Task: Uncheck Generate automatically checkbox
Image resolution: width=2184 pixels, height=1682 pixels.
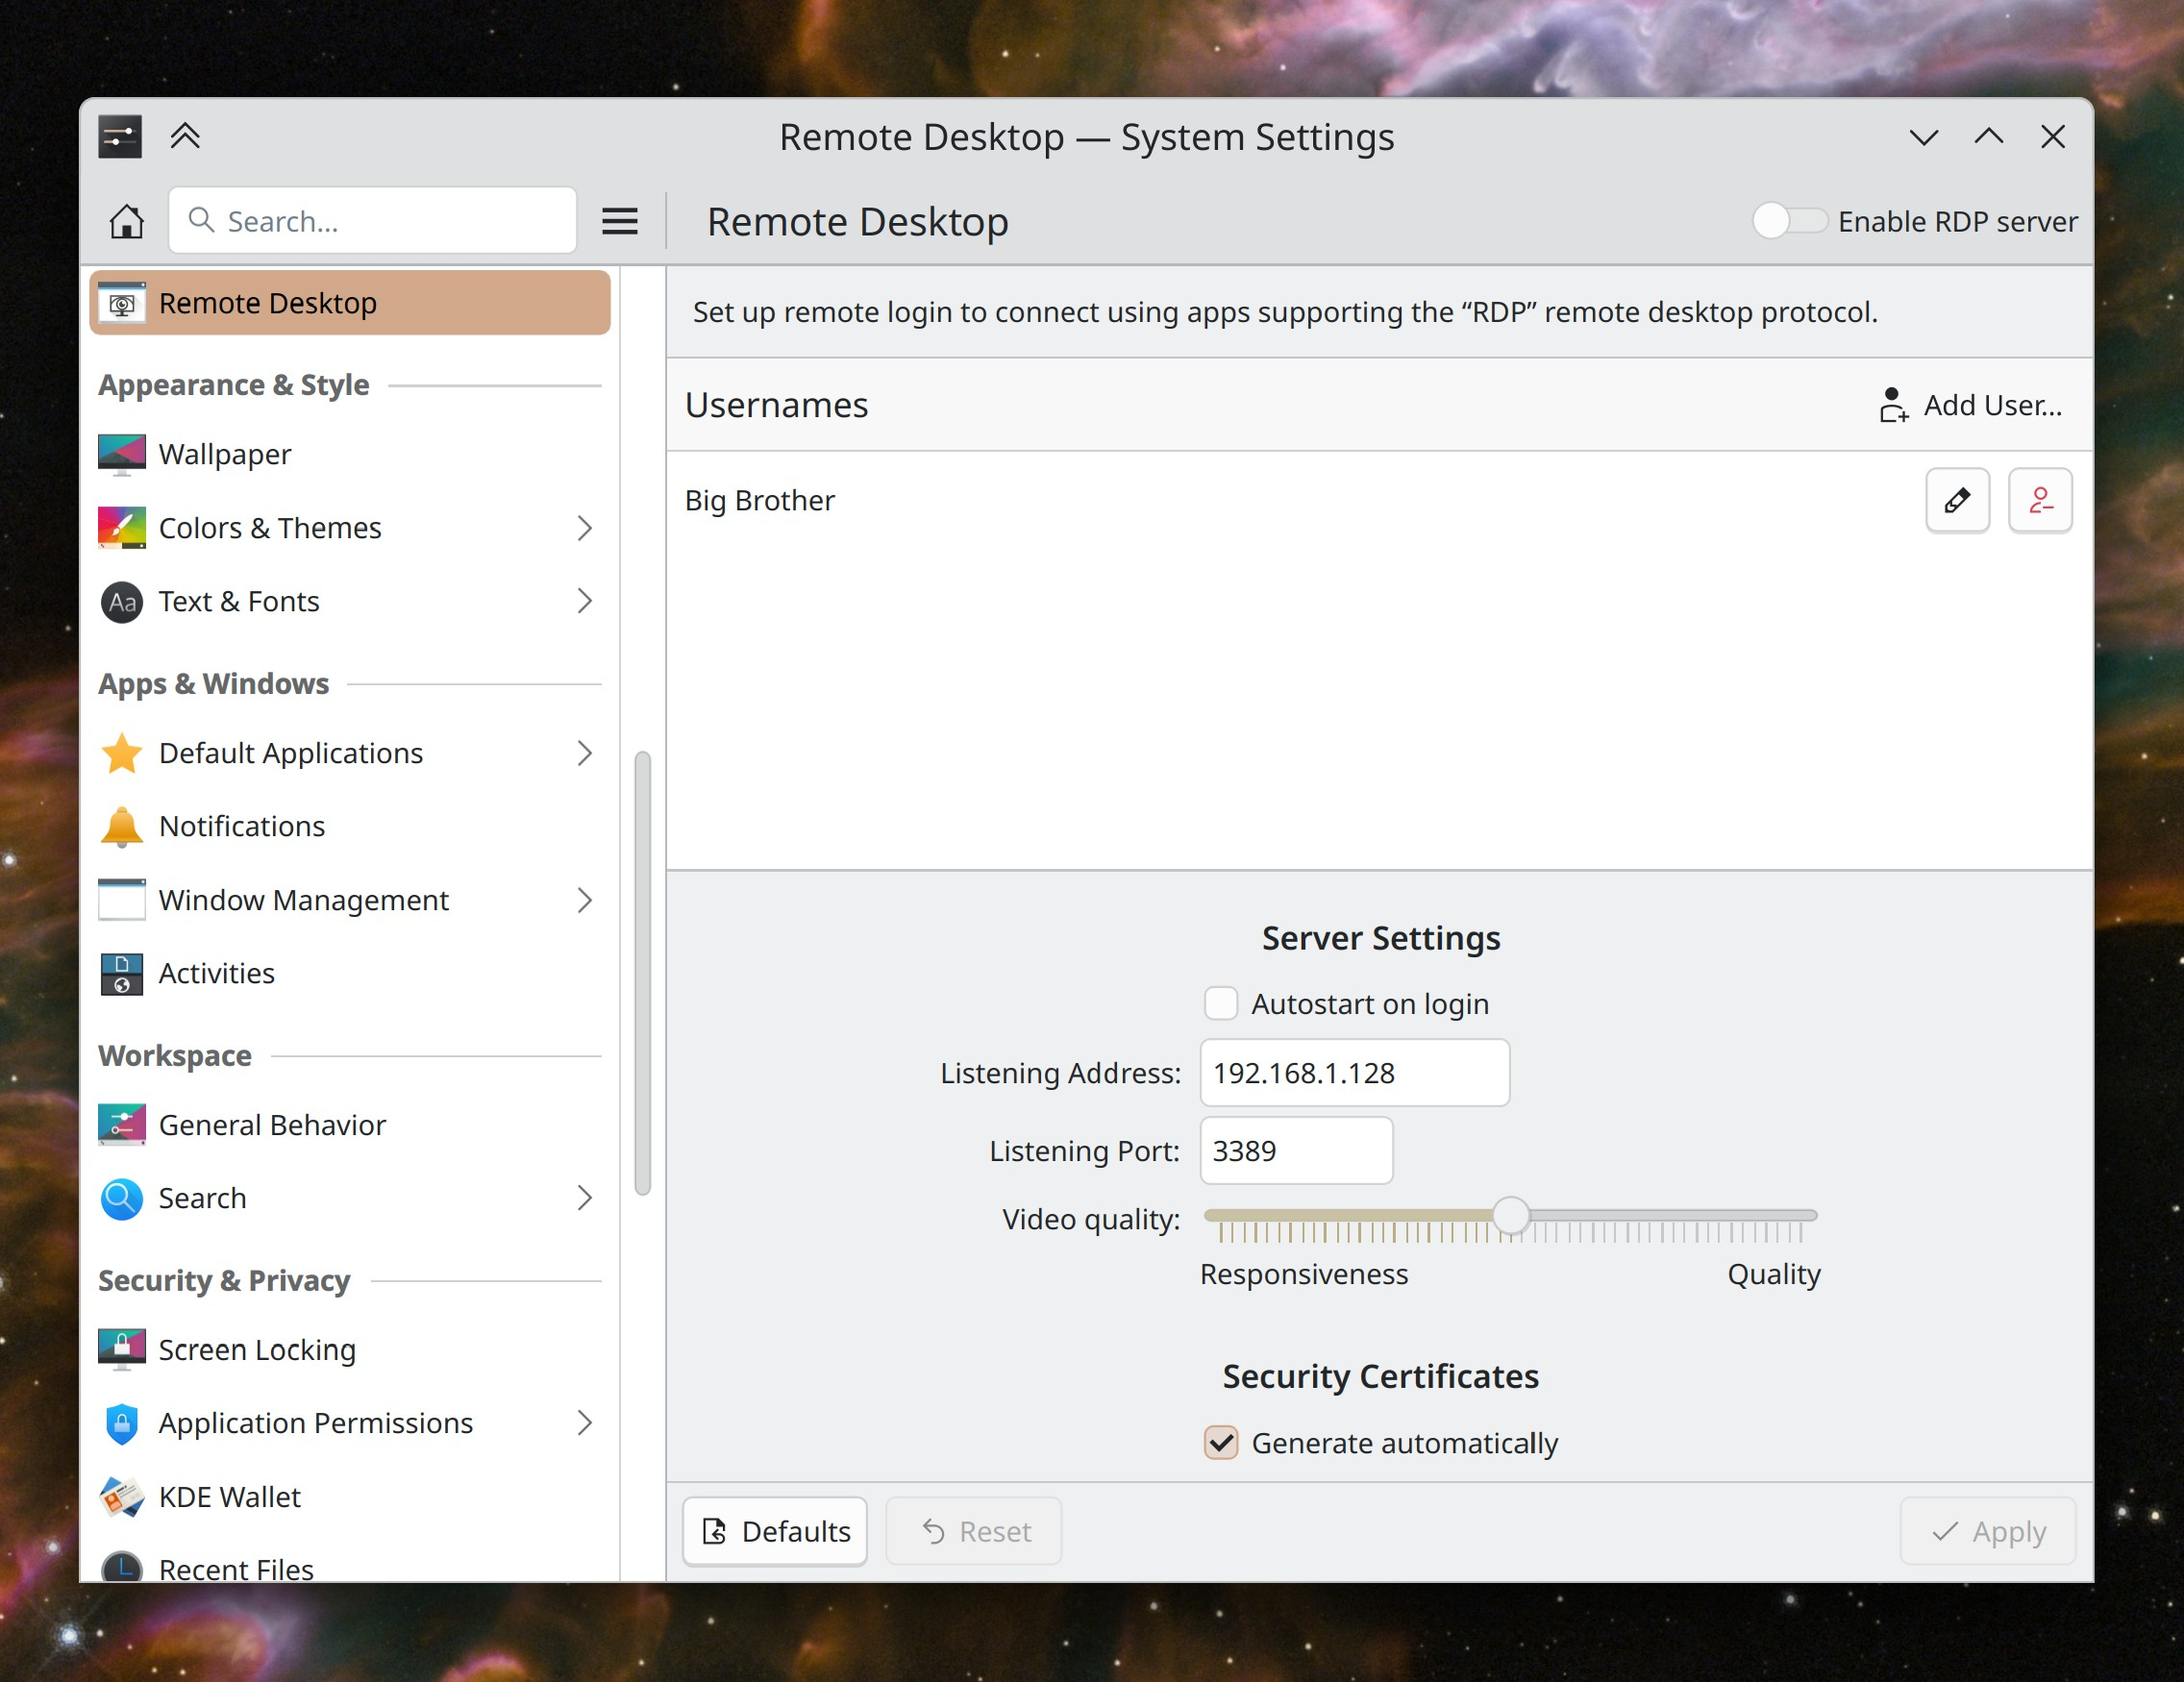Action: pos(1220,1442)
